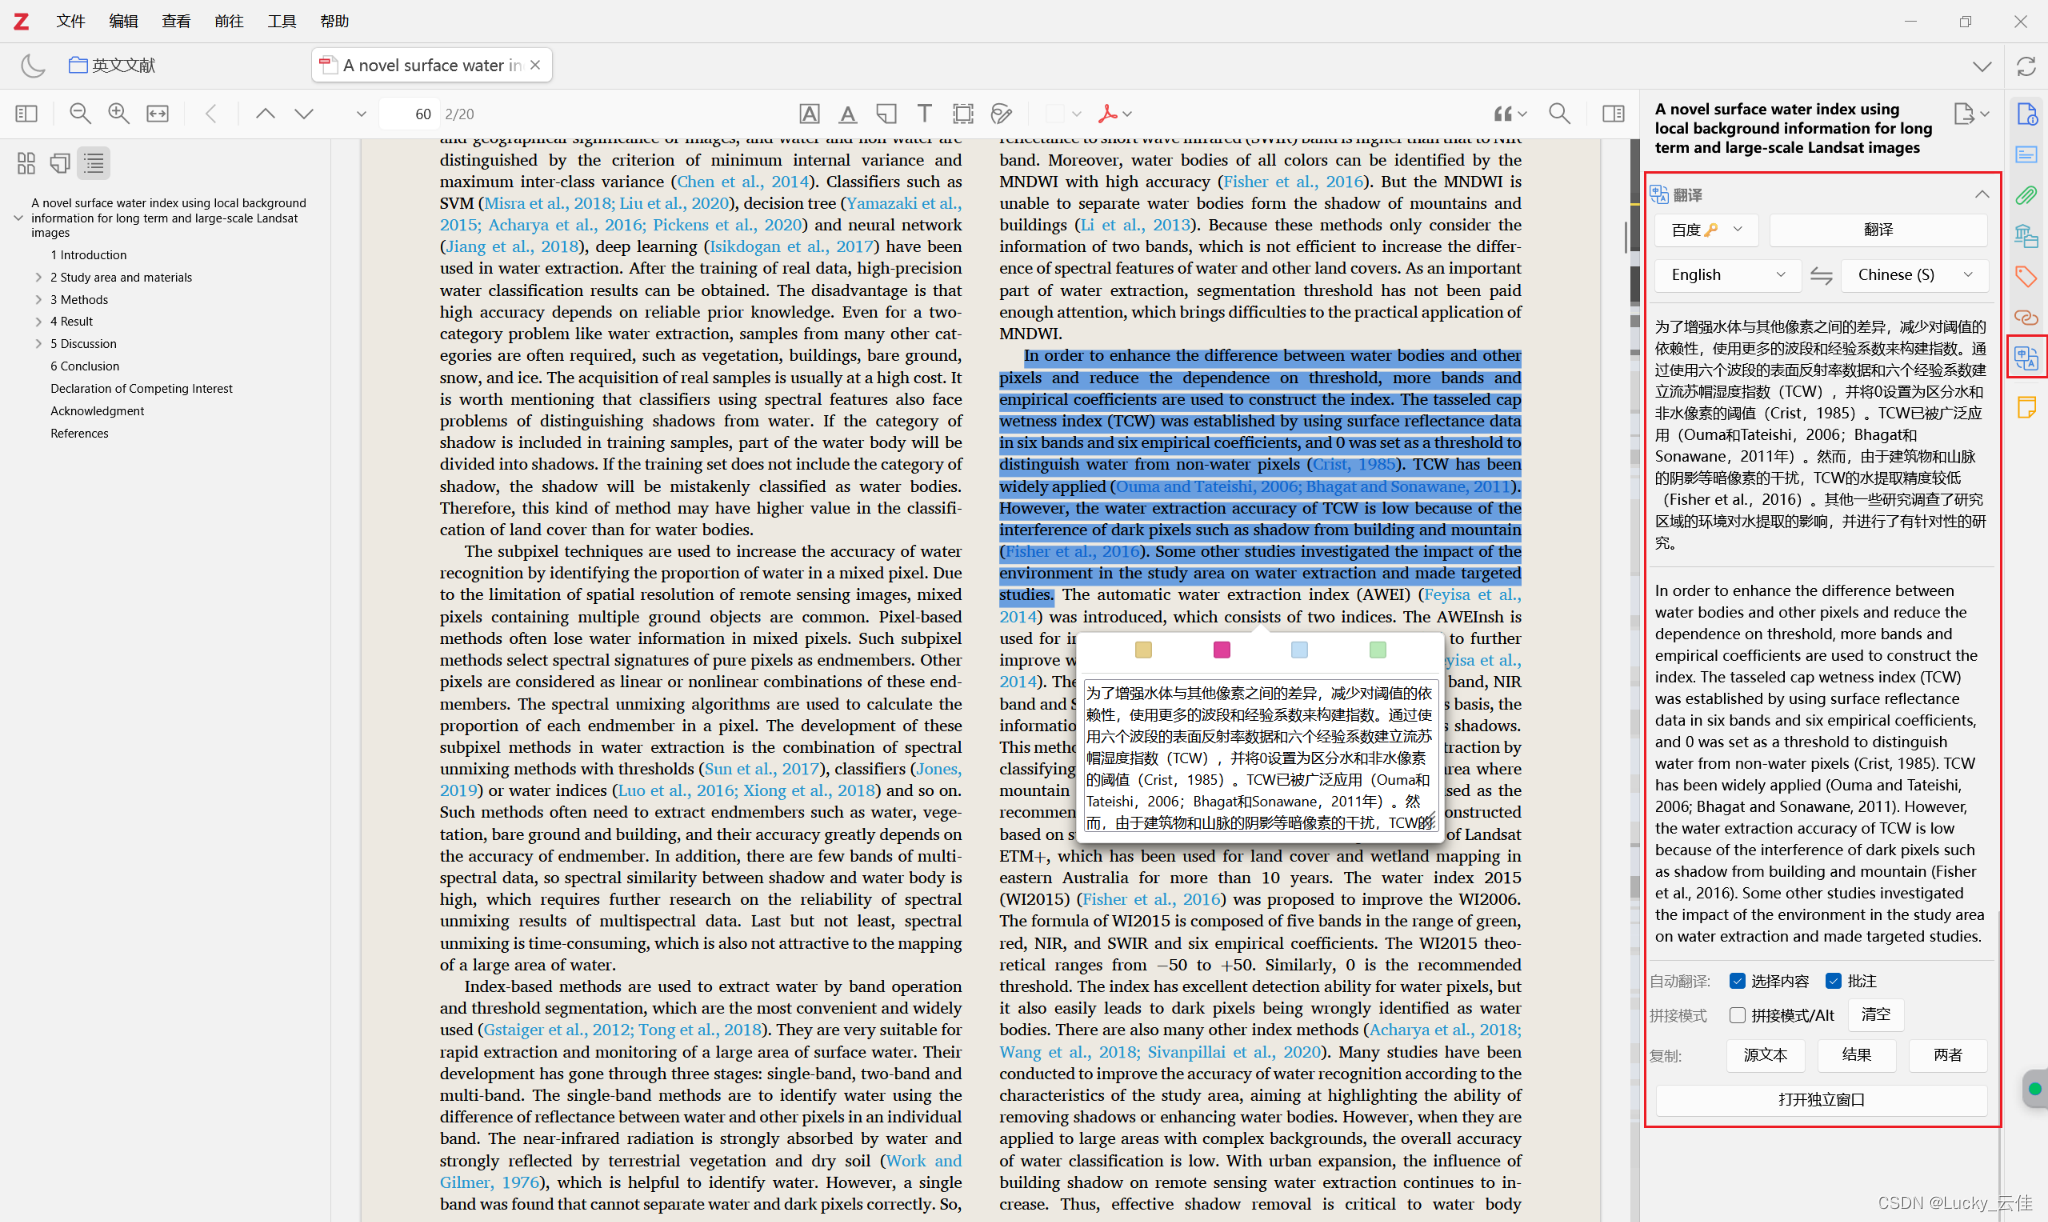Select the highlight text annotation tool

809,114
